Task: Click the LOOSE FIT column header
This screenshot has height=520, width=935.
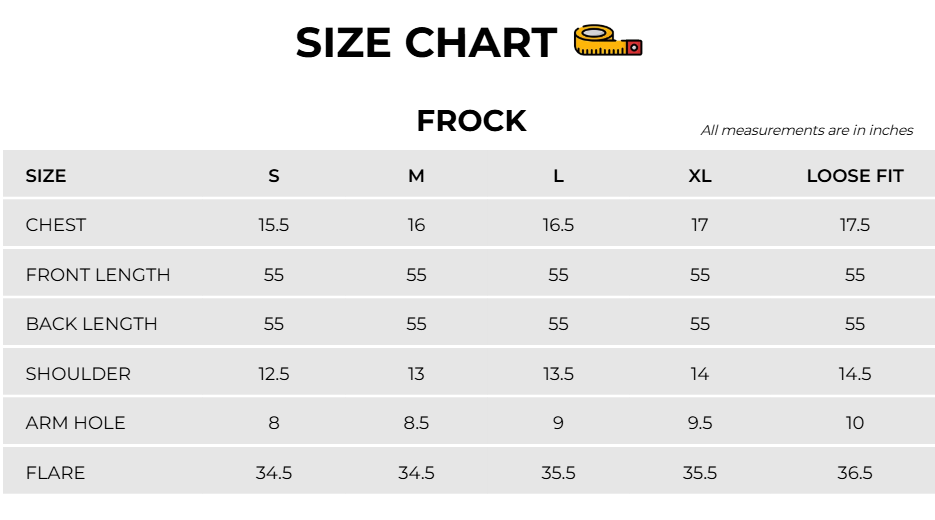Action: [x=855, y=176]
